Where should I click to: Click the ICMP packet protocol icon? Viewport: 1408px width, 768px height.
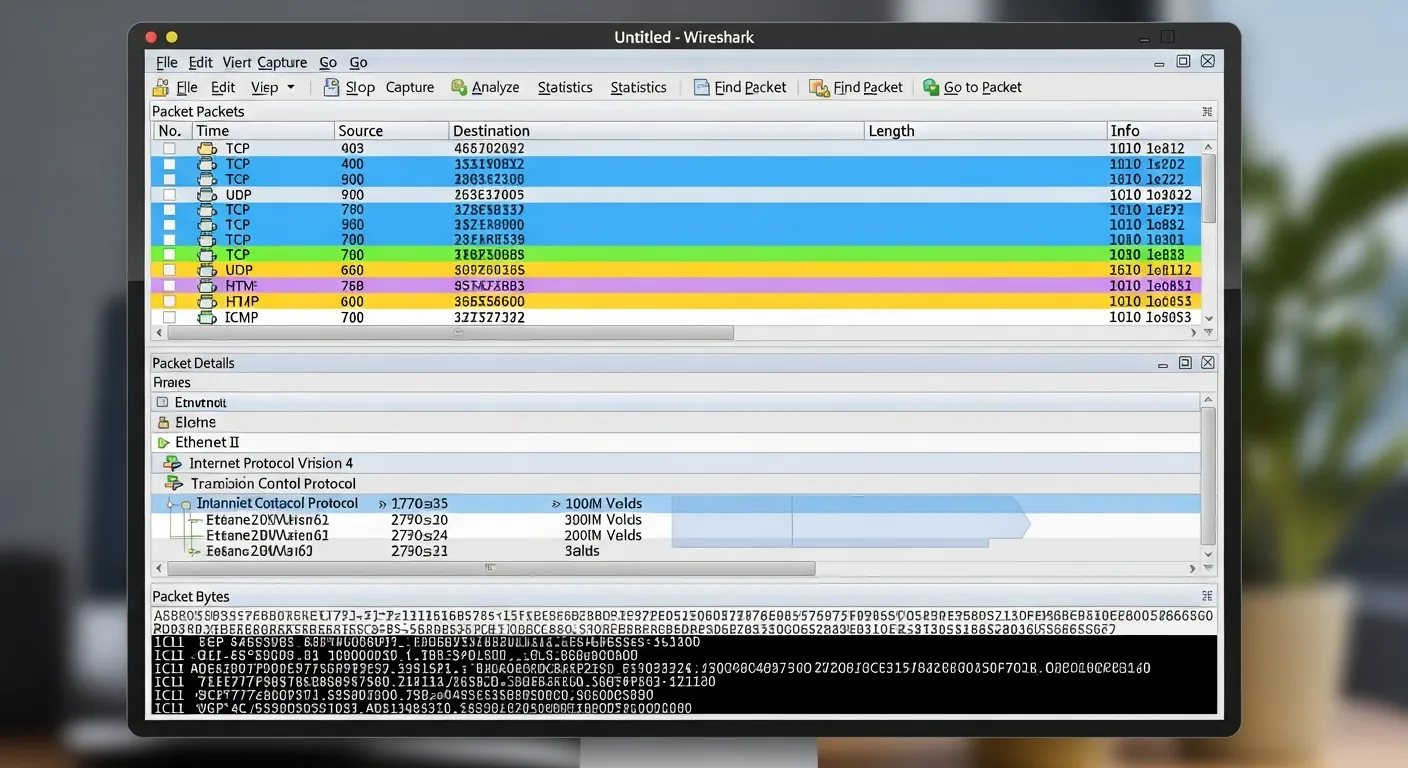pos(207,317)
